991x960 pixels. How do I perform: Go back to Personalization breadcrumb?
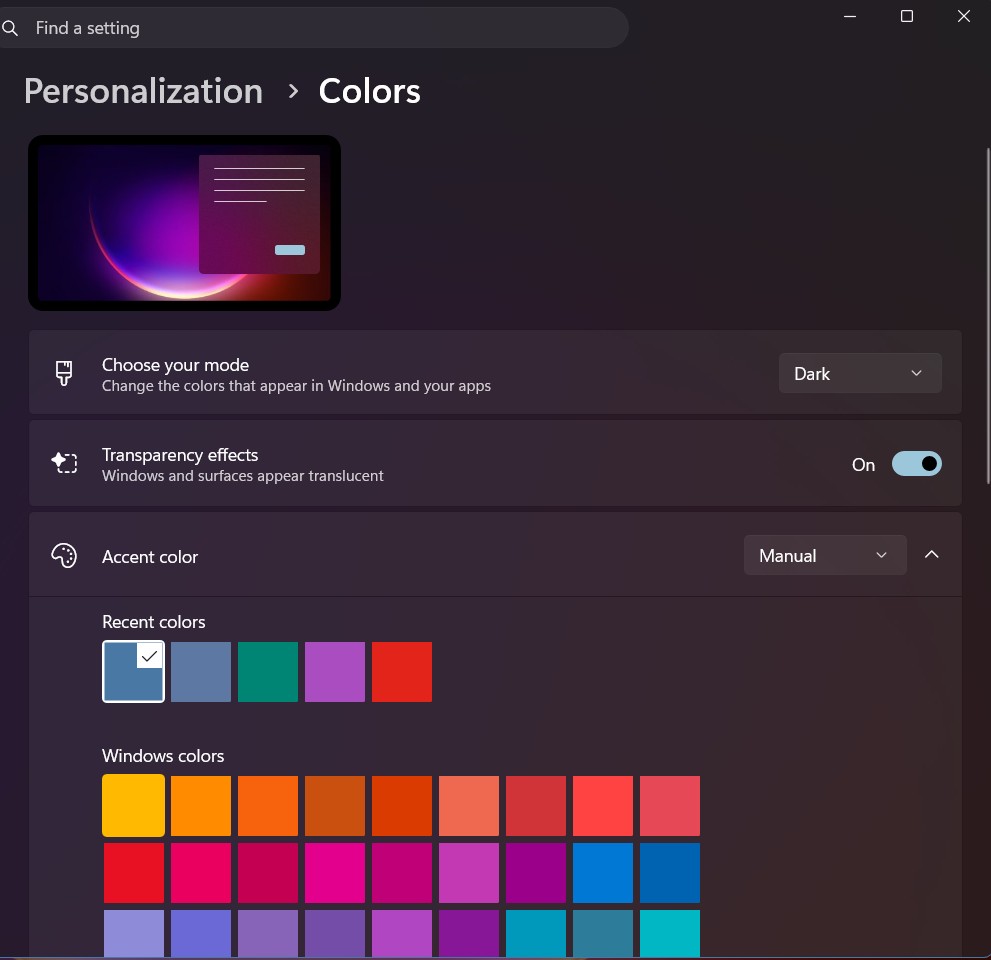143,91
